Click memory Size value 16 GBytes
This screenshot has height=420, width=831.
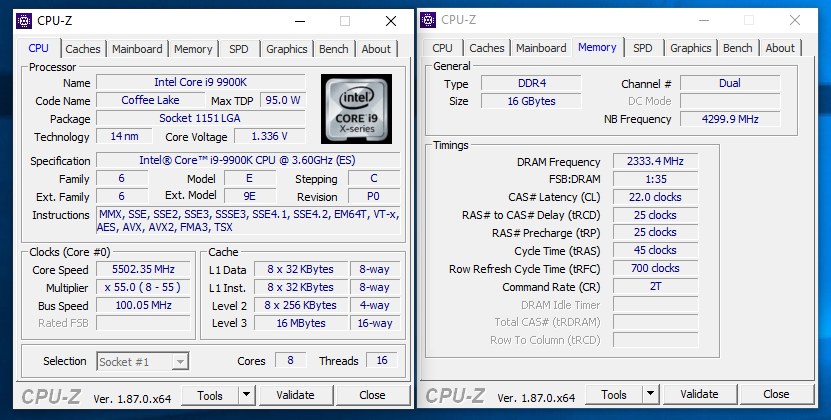coord(532,101)
